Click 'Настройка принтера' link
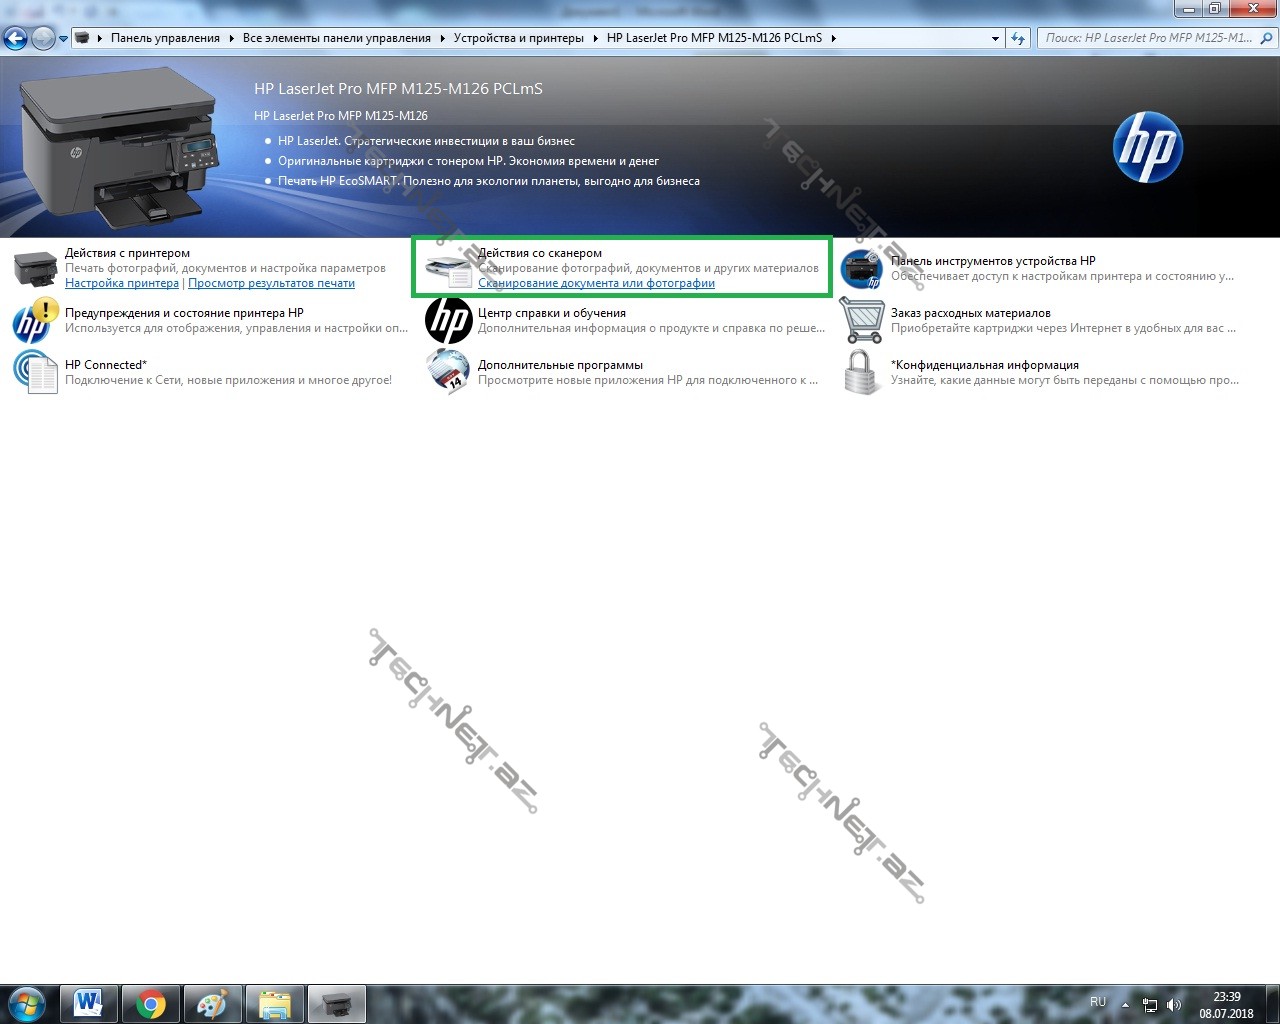 [122, 283]
